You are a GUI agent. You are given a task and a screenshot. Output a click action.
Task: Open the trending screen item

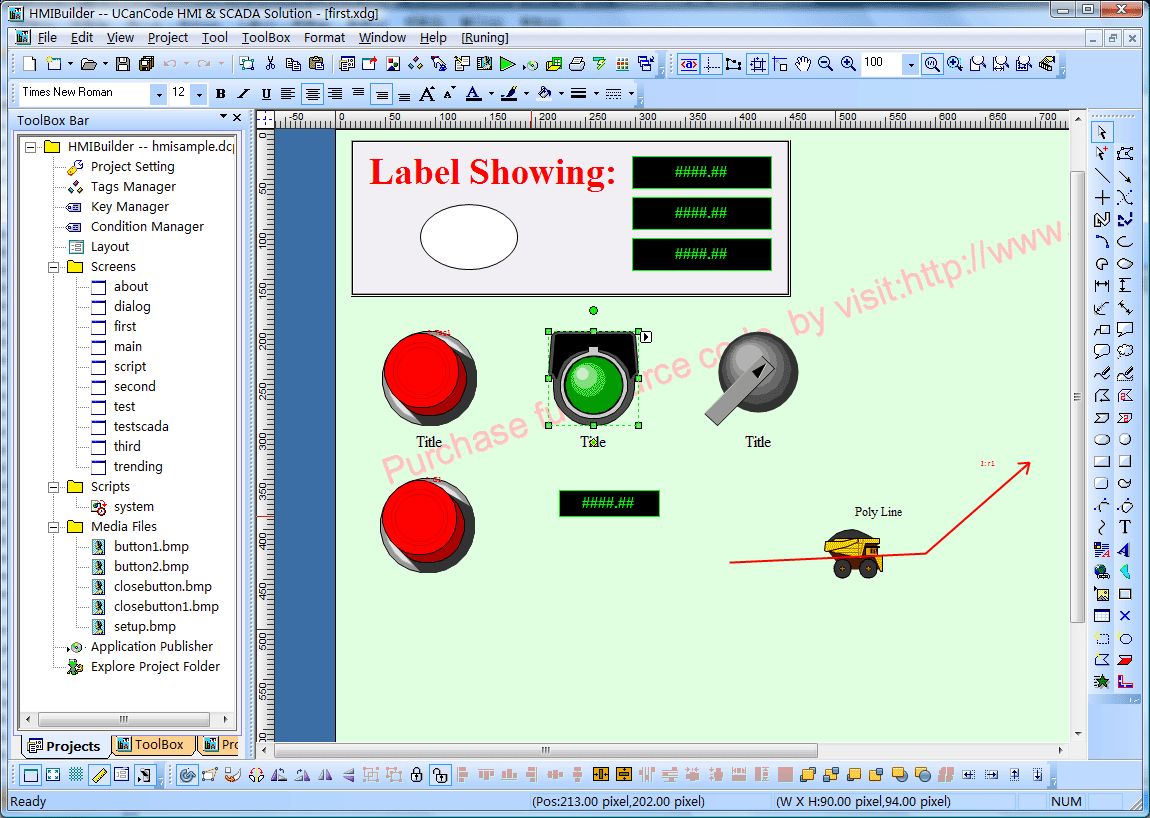138,467
